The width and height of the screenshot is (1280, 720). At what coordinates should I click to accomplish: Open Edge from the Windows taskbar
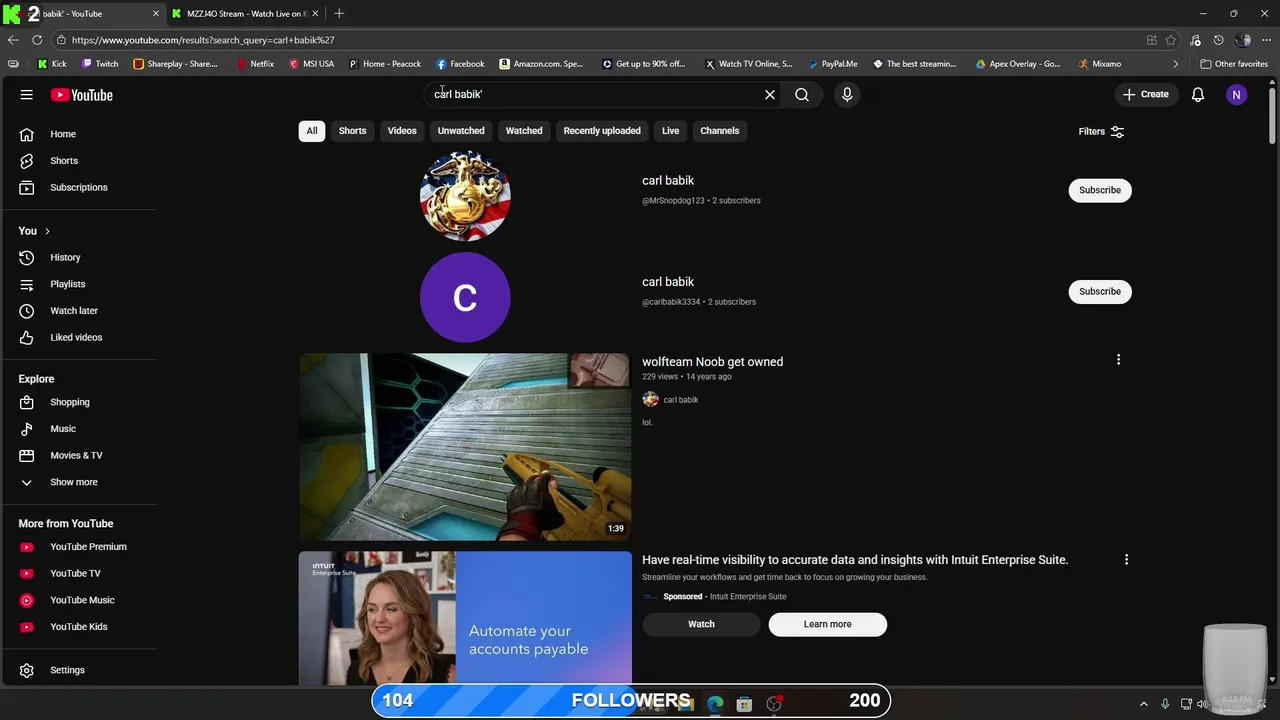pos(715,704)
